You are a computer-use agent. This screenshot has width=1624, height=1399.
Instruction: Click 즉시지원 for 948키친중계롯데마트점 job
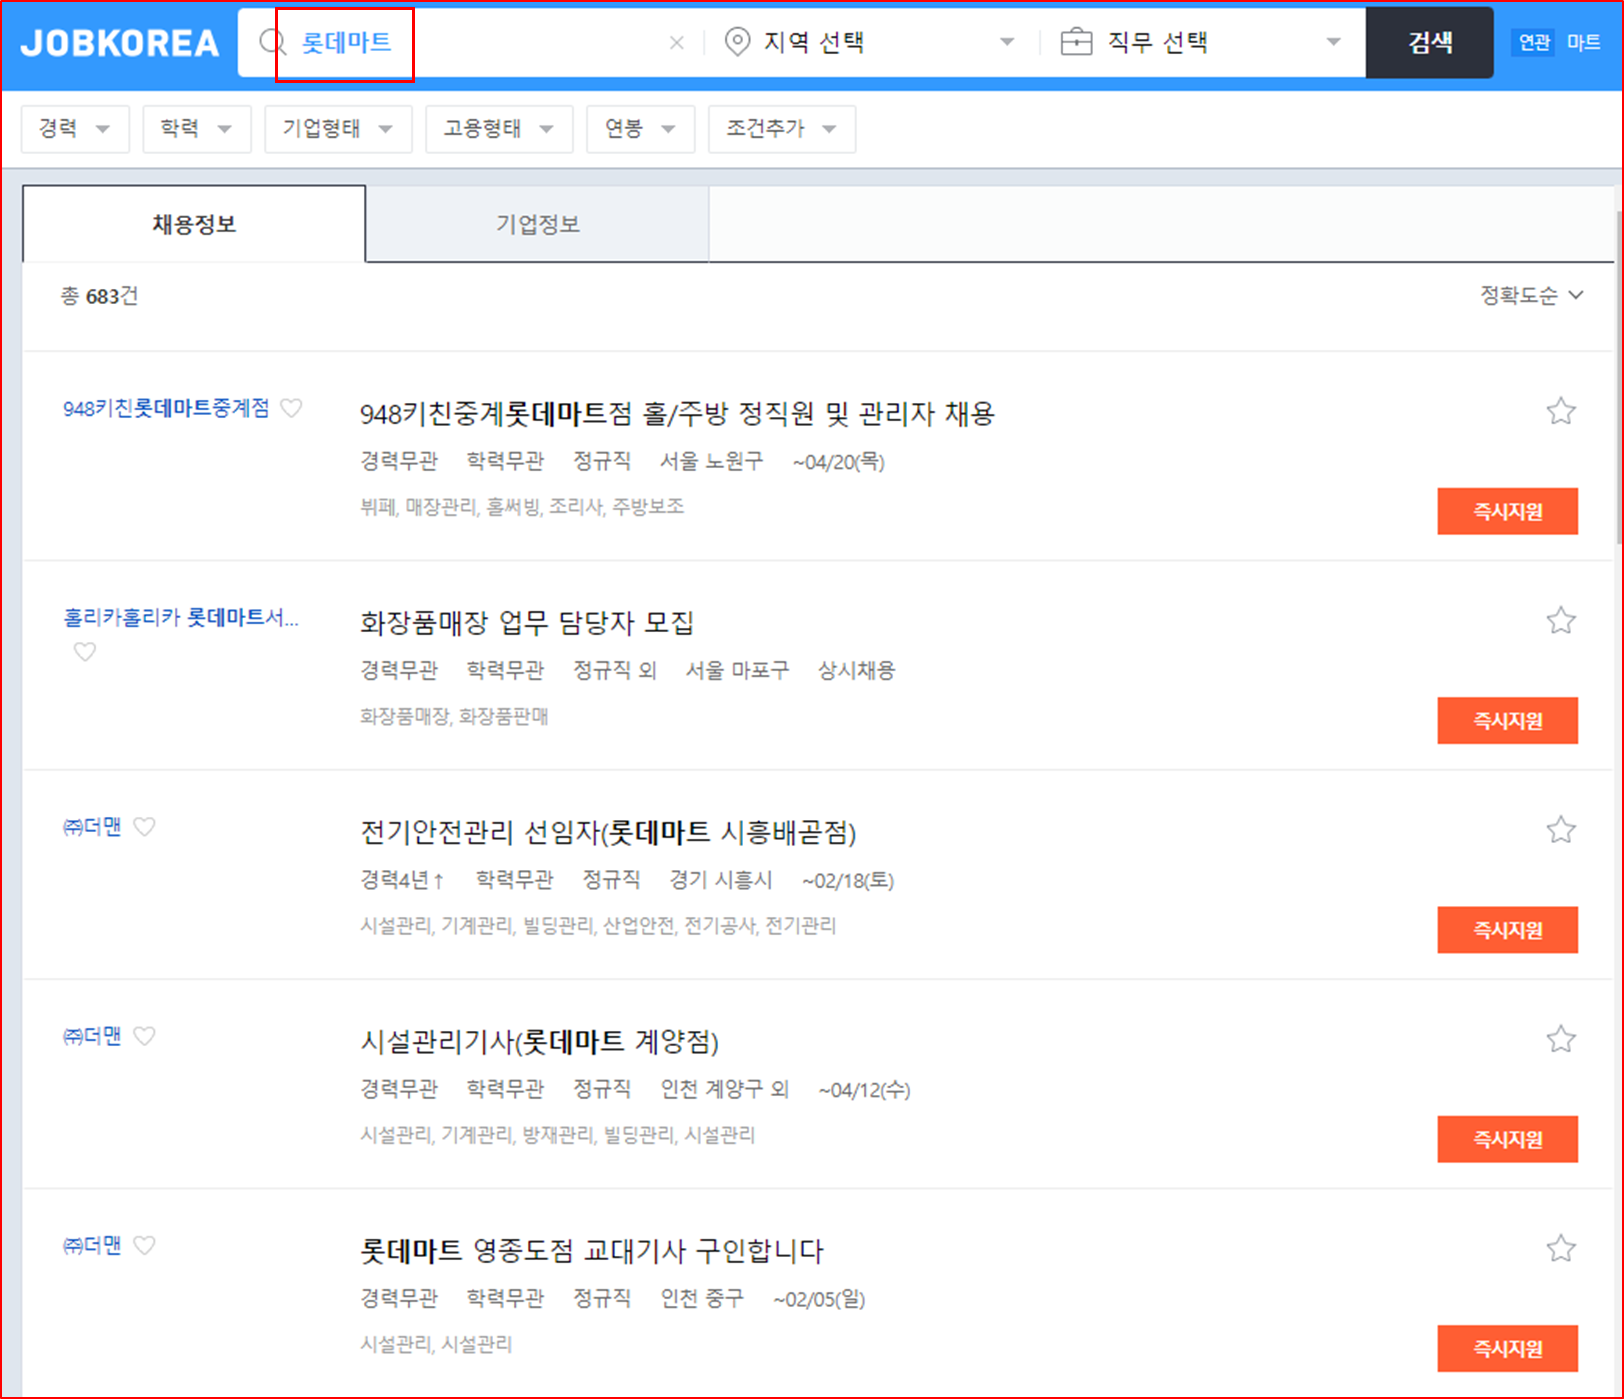point(1507,511)
